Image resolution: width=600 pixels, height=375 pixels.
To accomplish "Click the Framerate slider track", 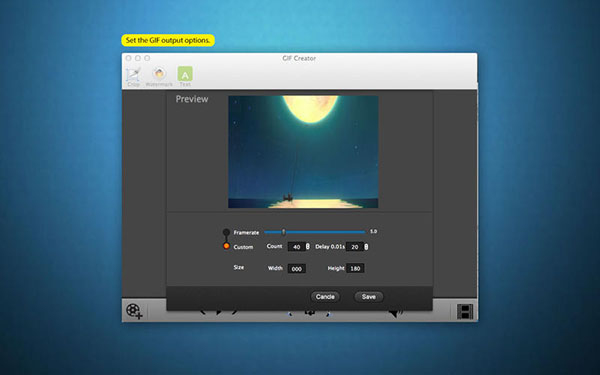I will 315,232.
